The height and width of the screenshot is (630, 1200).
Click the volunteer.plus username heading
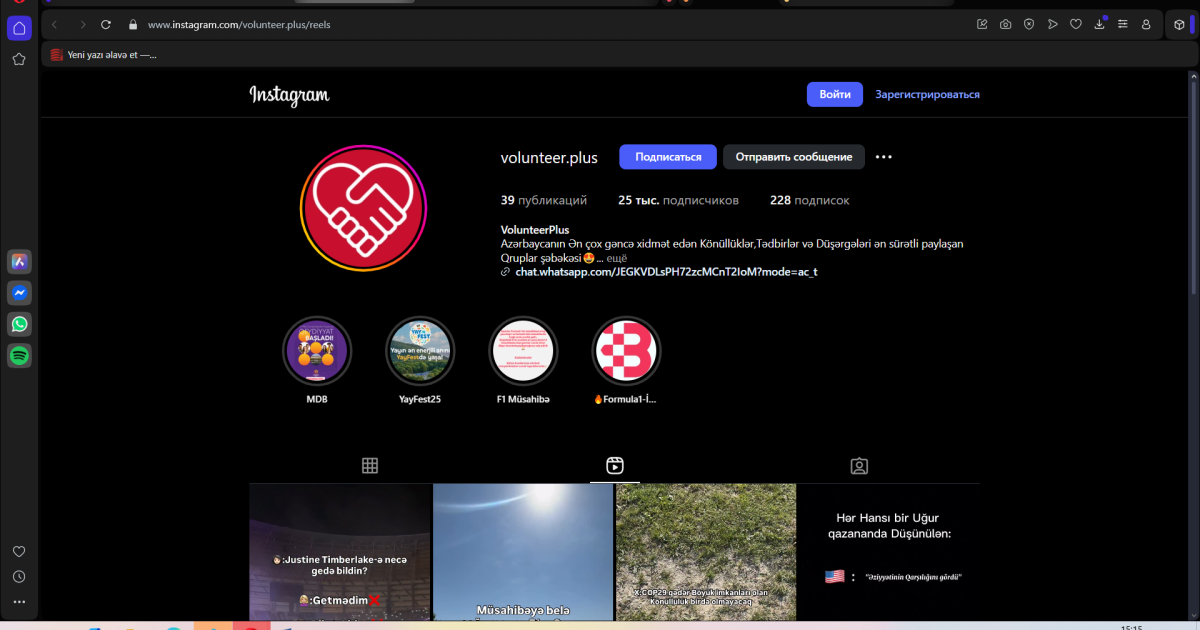coord(549,158)
